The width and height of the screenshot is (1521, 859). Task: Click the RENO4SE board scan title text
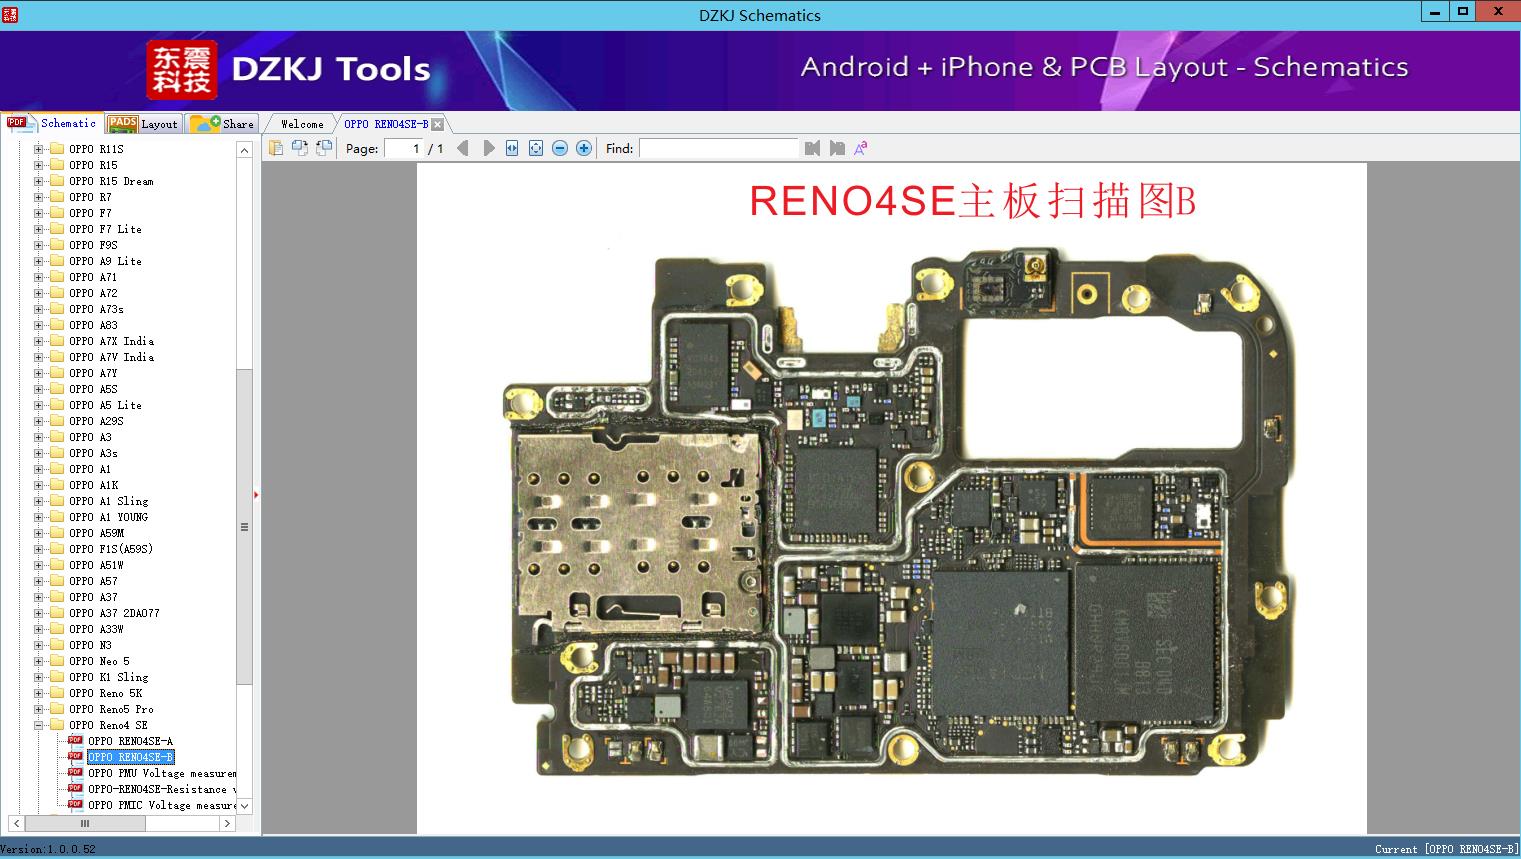point(972,201)
